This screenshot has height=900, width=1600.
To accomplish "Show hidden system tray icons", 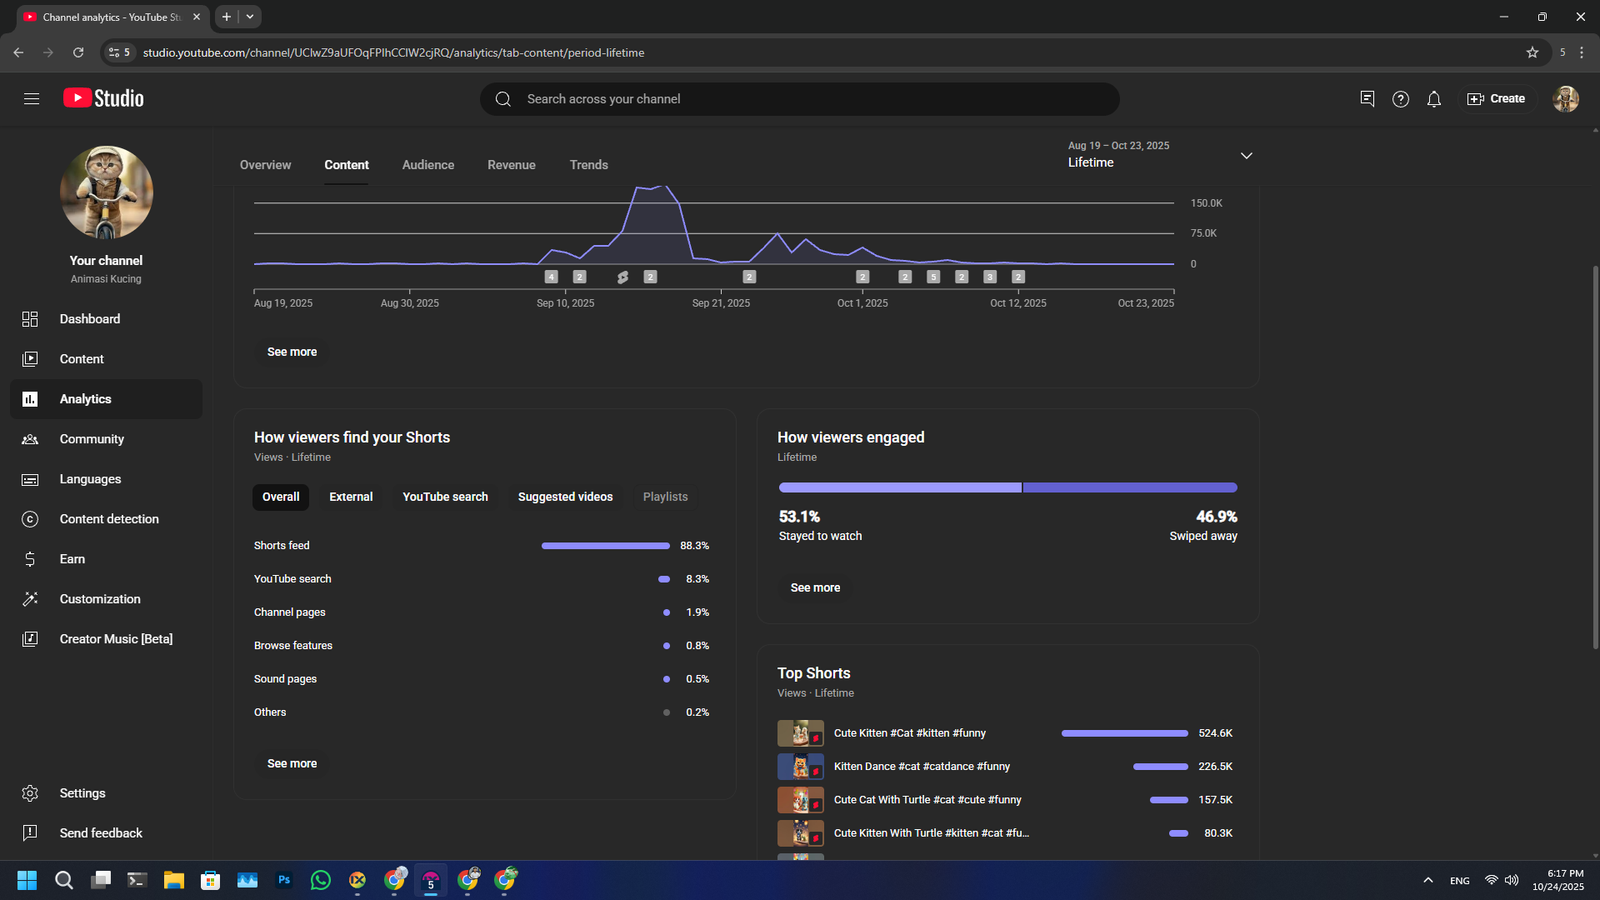I will [x=1427, y=880].
